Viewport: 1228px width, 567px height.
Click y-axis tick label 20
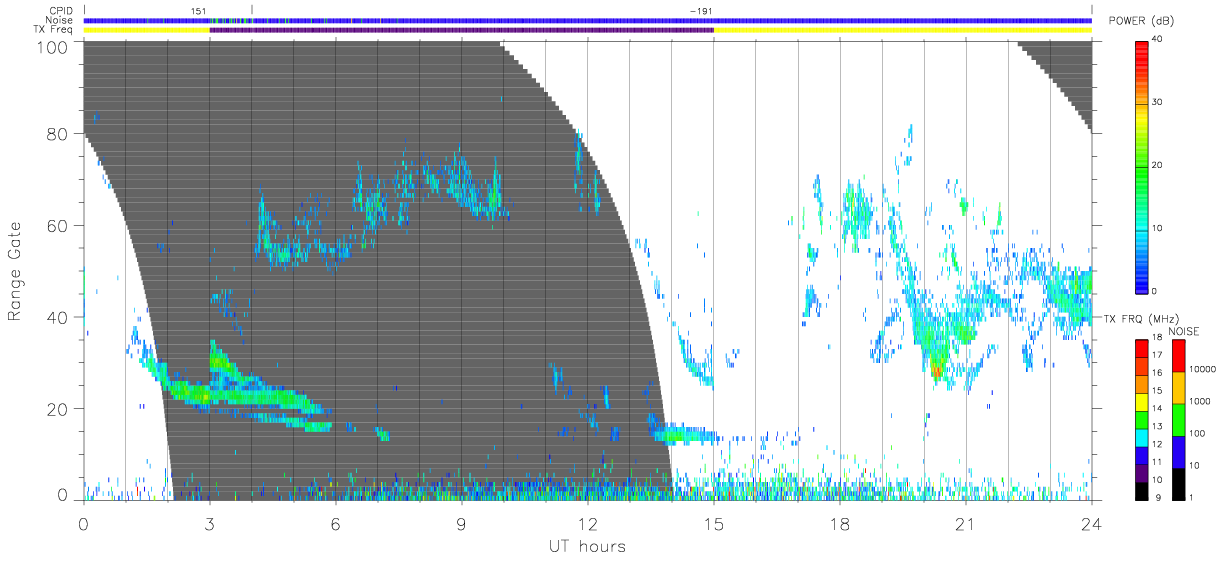point(58,408)
